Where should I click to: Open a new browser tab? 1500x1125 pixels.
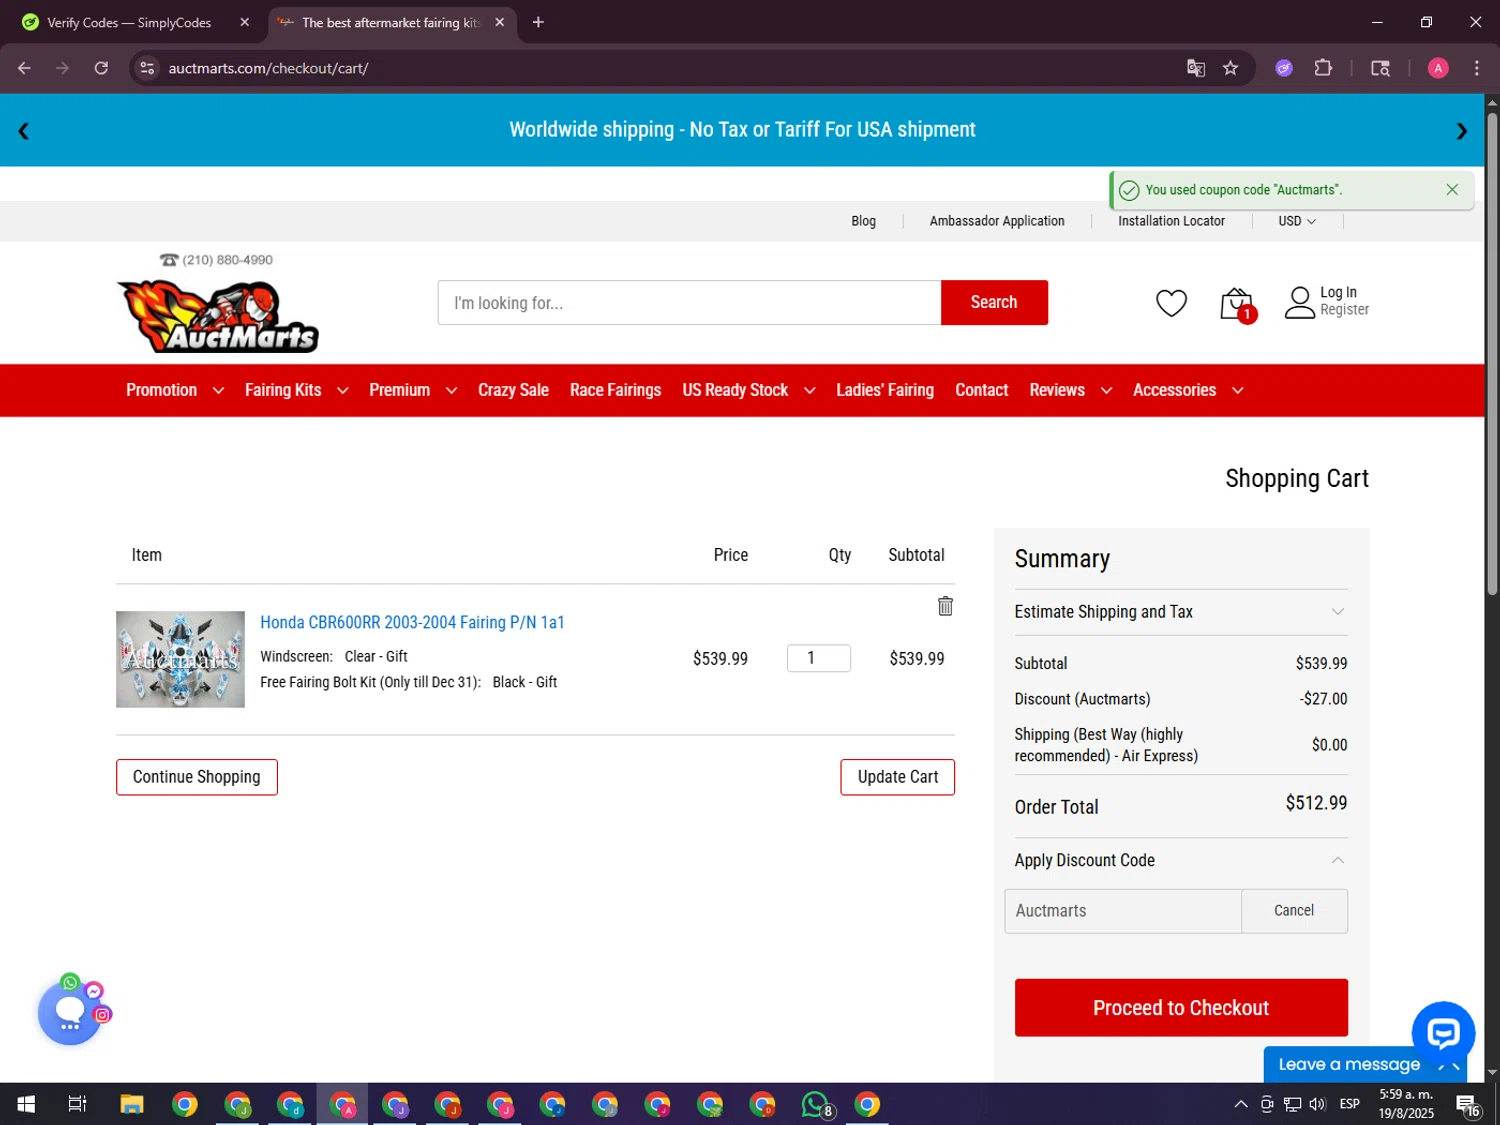538,22
